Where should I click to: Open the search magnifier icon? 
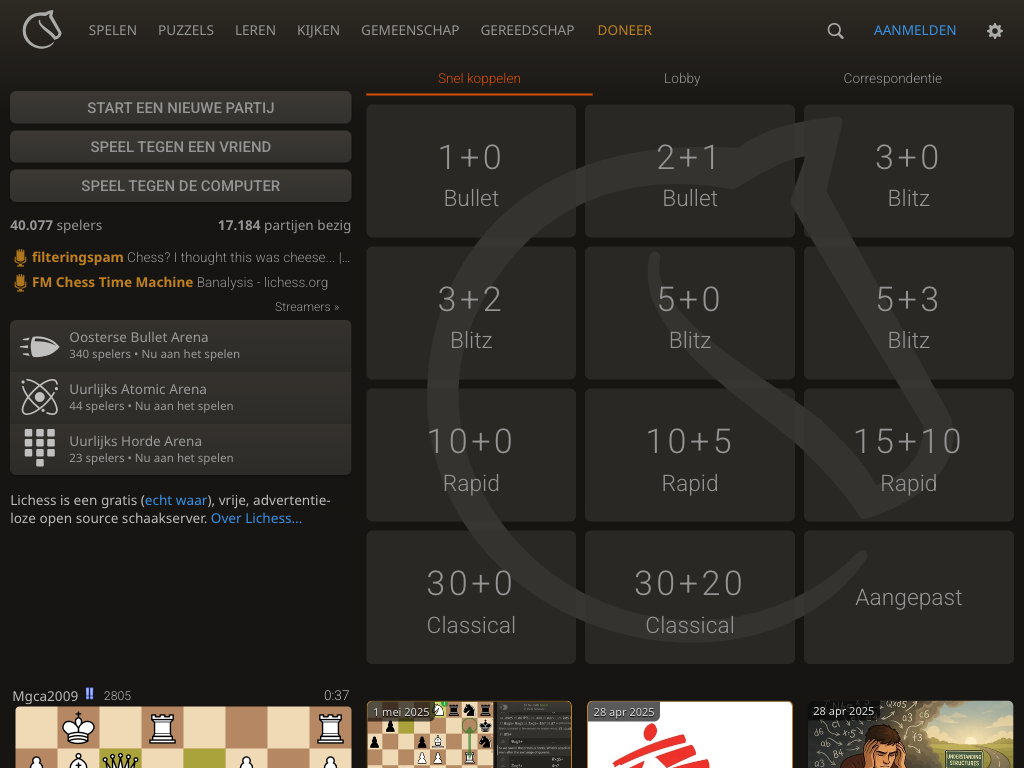coord(835,31)
